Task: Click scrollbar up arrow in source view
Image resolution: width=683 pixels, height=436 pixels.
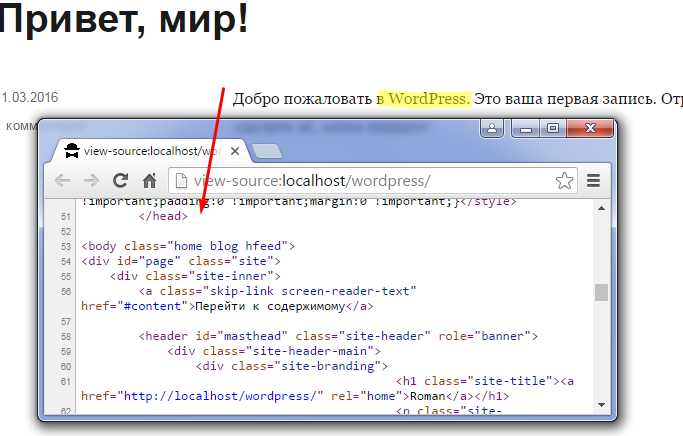Action: tap(602, 209)
